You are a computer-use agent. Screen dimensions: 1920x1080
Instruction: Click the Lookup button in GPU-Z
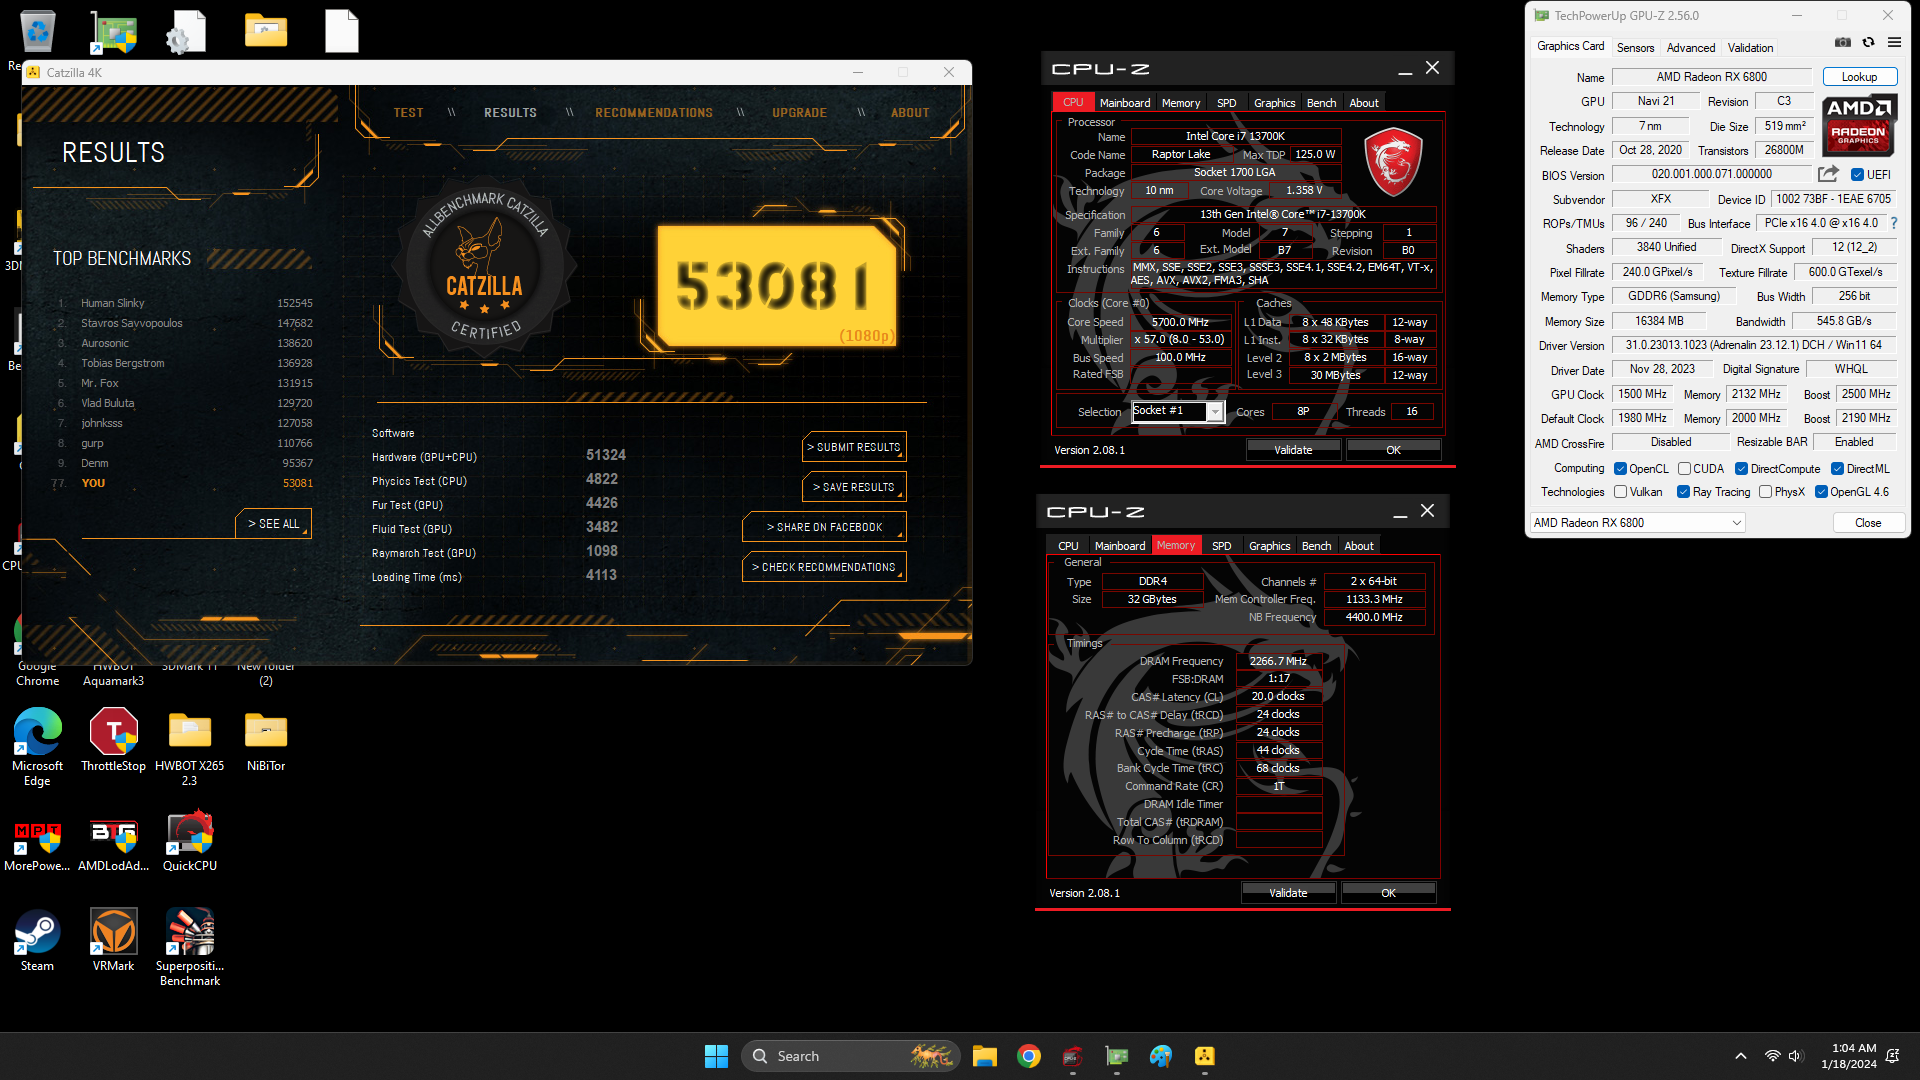pos(1859,77)
